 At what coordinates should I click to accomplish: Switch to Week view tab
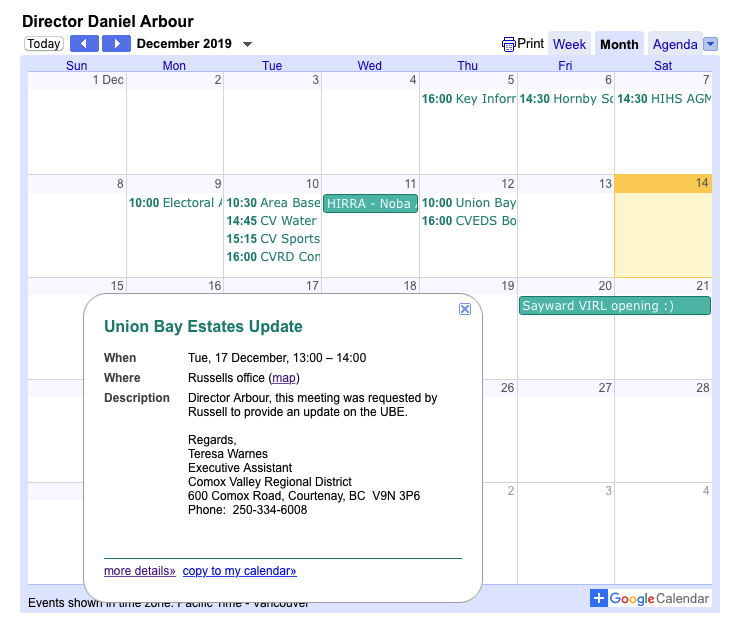click(569, 44)
